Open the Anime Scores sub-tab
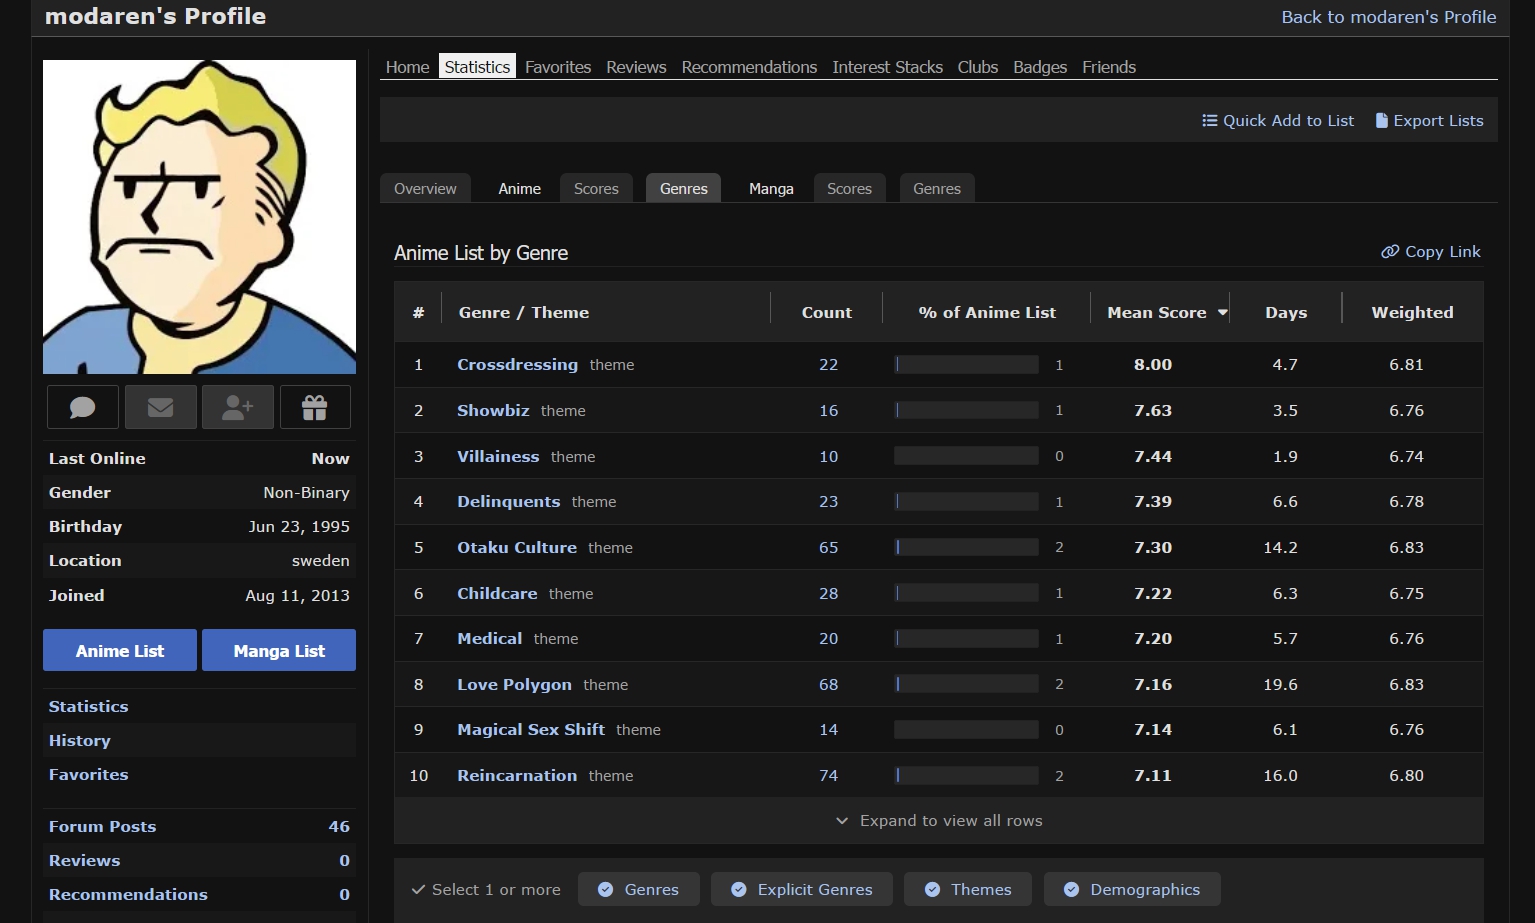This screenshot has width=1535, height=923. pyautogui.click(x=596, y=189)
